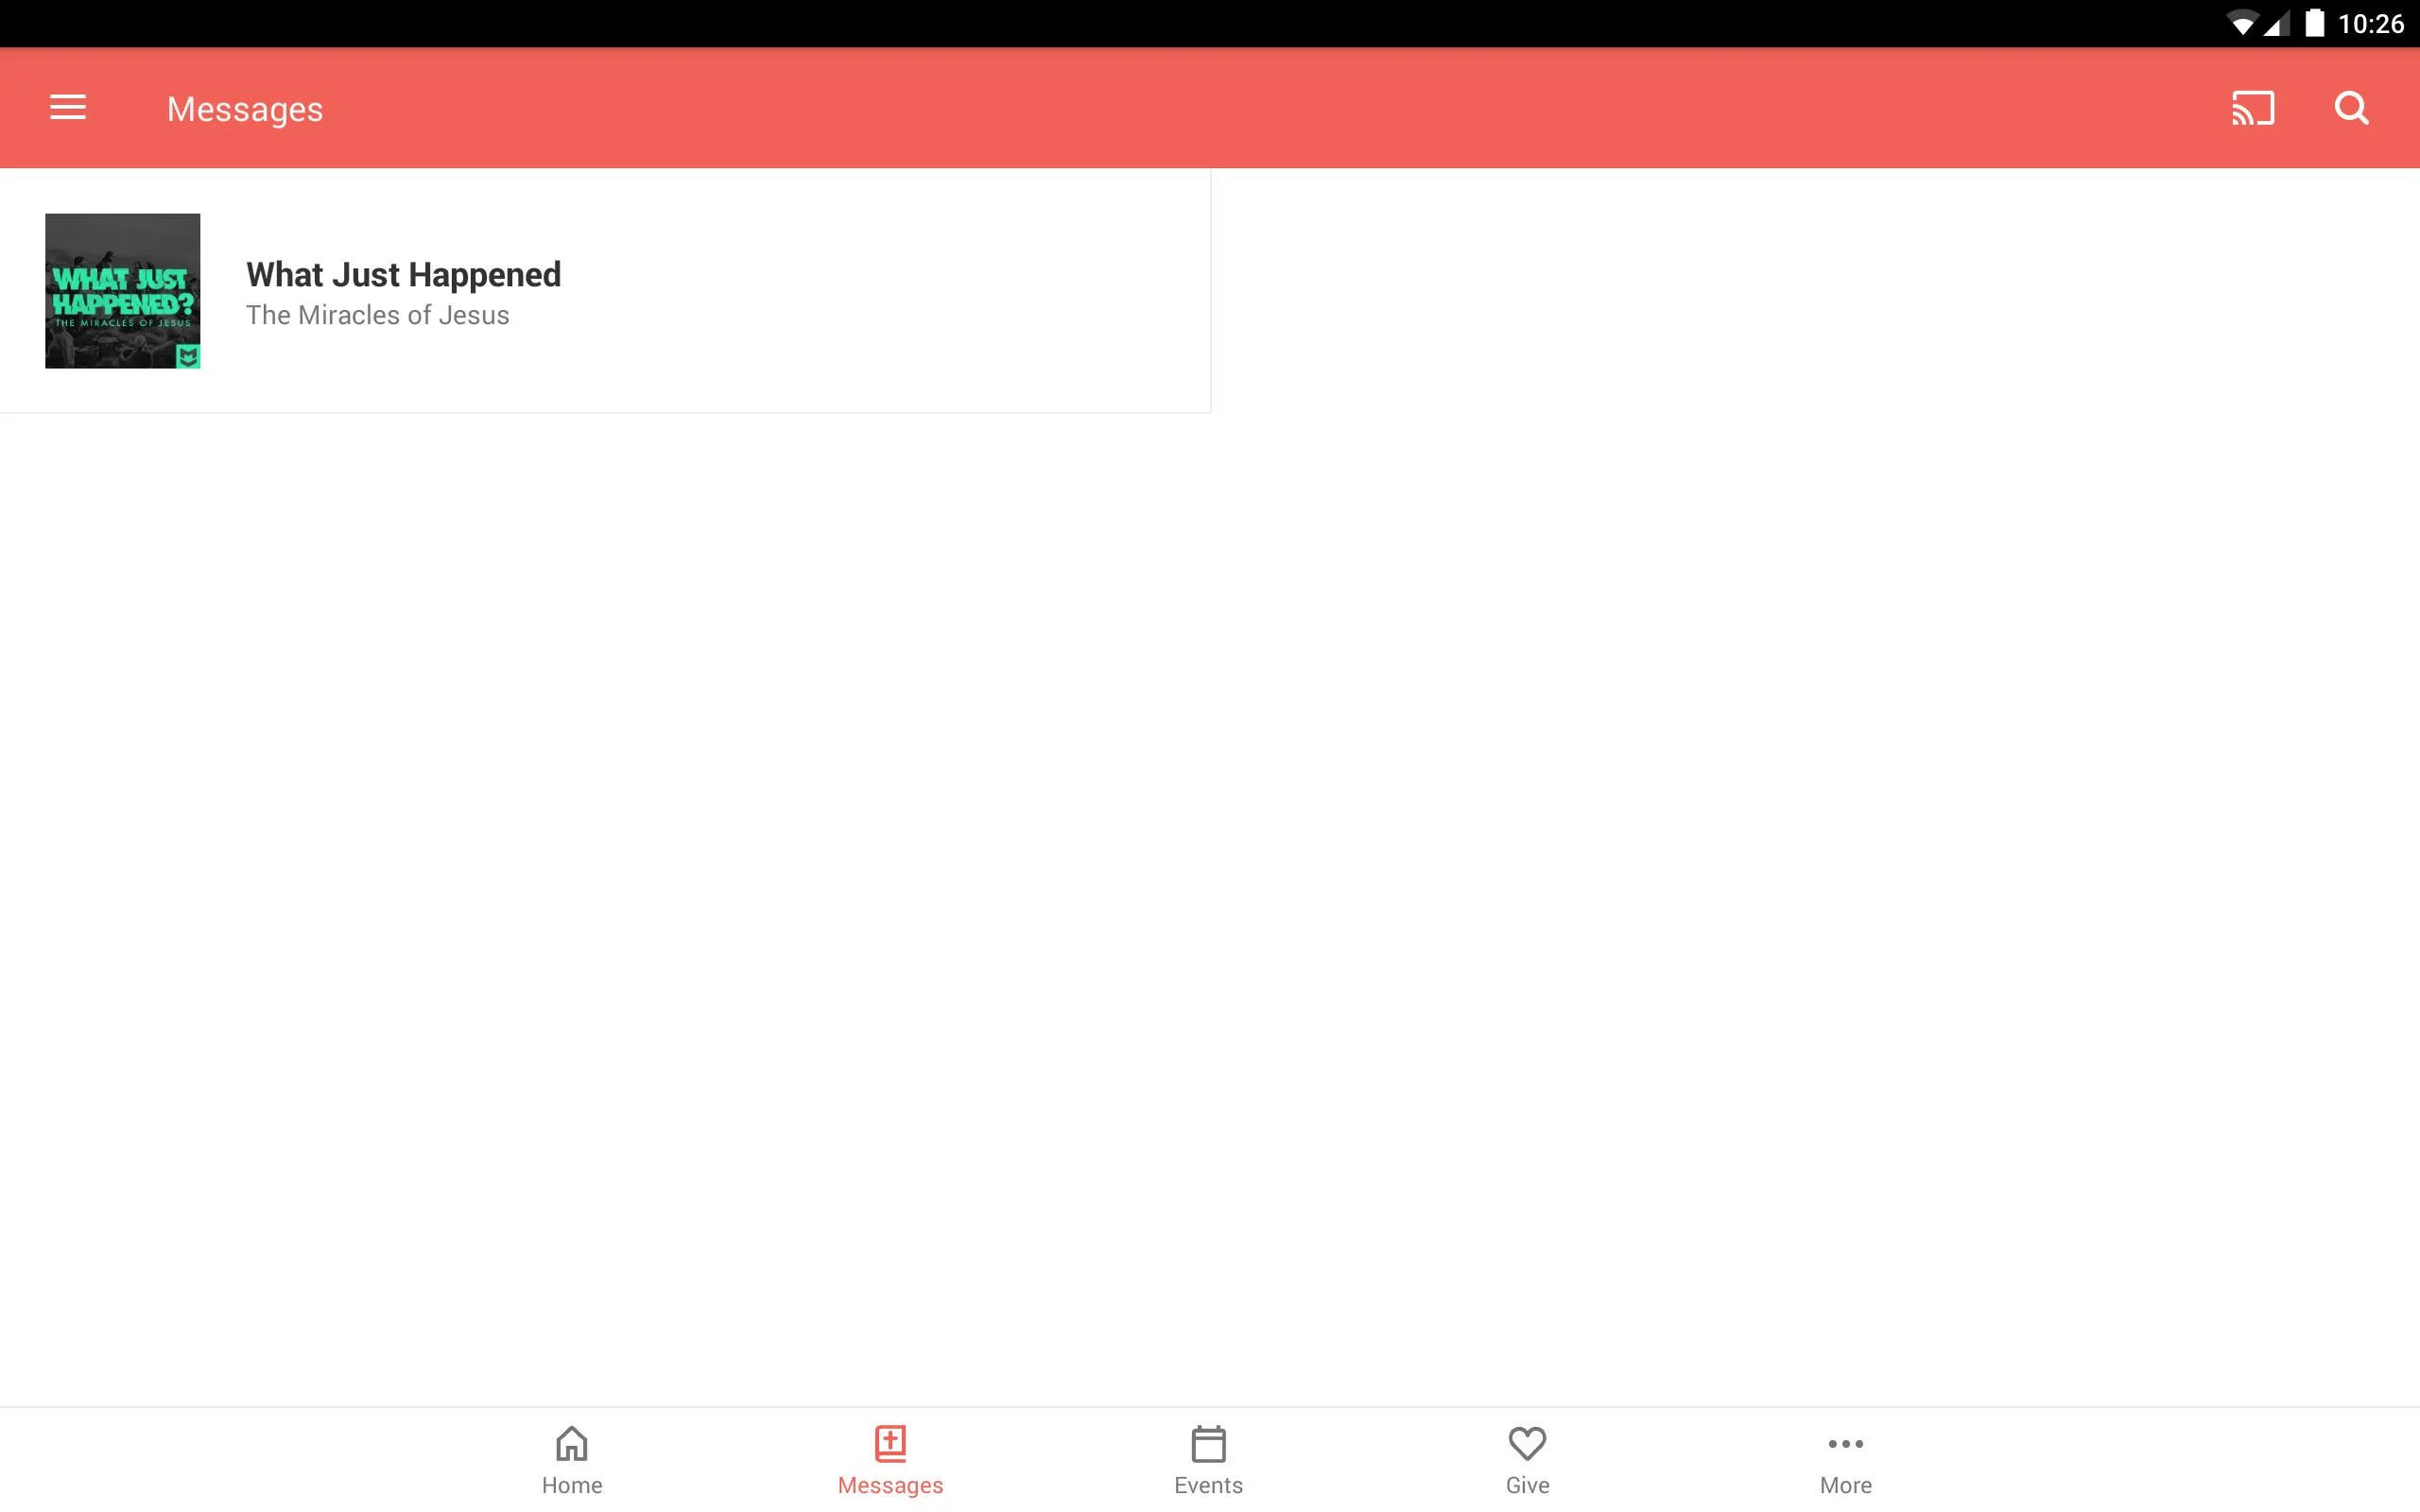
Task: Open the More ellipsis icon
Action: pyautogui.click(x=1845, y=1442)
